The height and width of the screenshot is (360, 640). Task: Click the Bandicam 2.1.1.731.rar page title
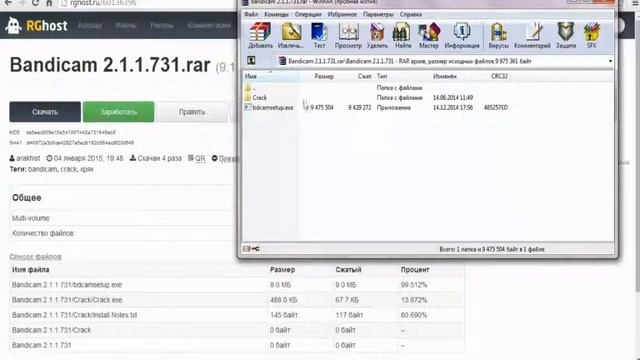pyautogui.click(x=110, y=65)
